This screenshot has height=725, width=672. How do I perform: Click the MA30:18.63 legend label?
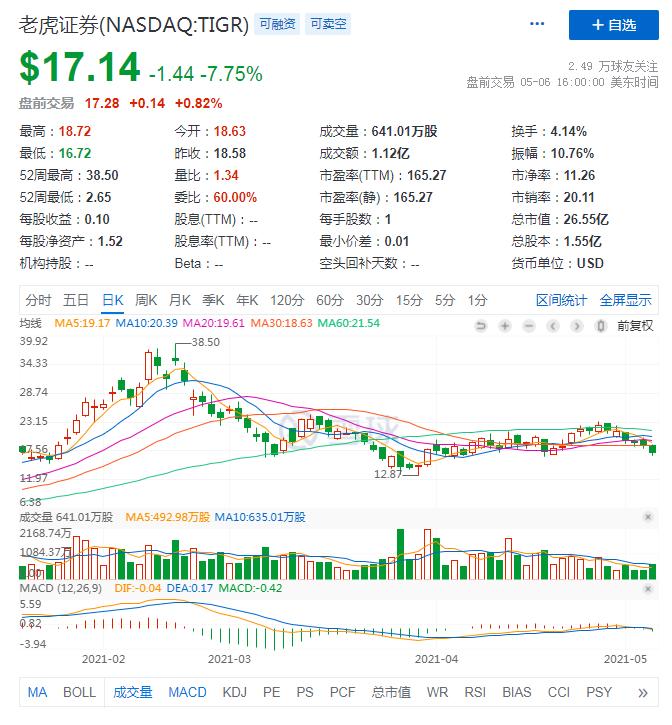[x=281, y=323]
